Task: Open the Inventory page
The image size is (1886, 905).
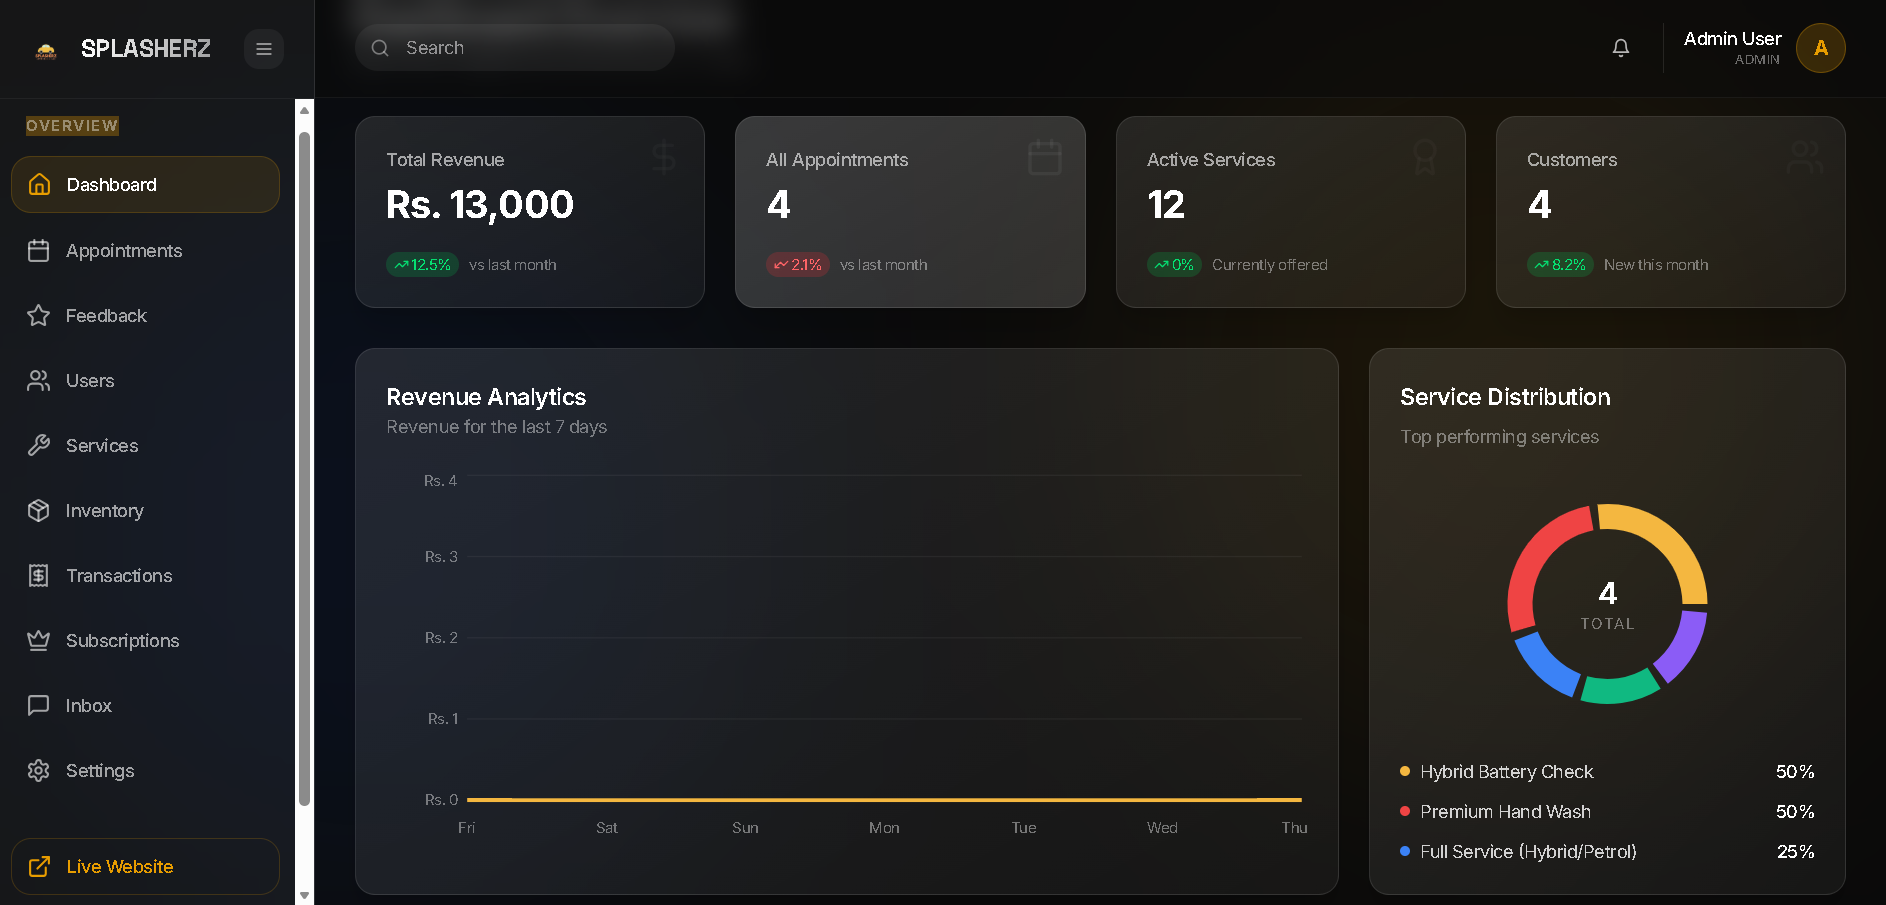Action: pyautogui.click(x=145, y=511)
